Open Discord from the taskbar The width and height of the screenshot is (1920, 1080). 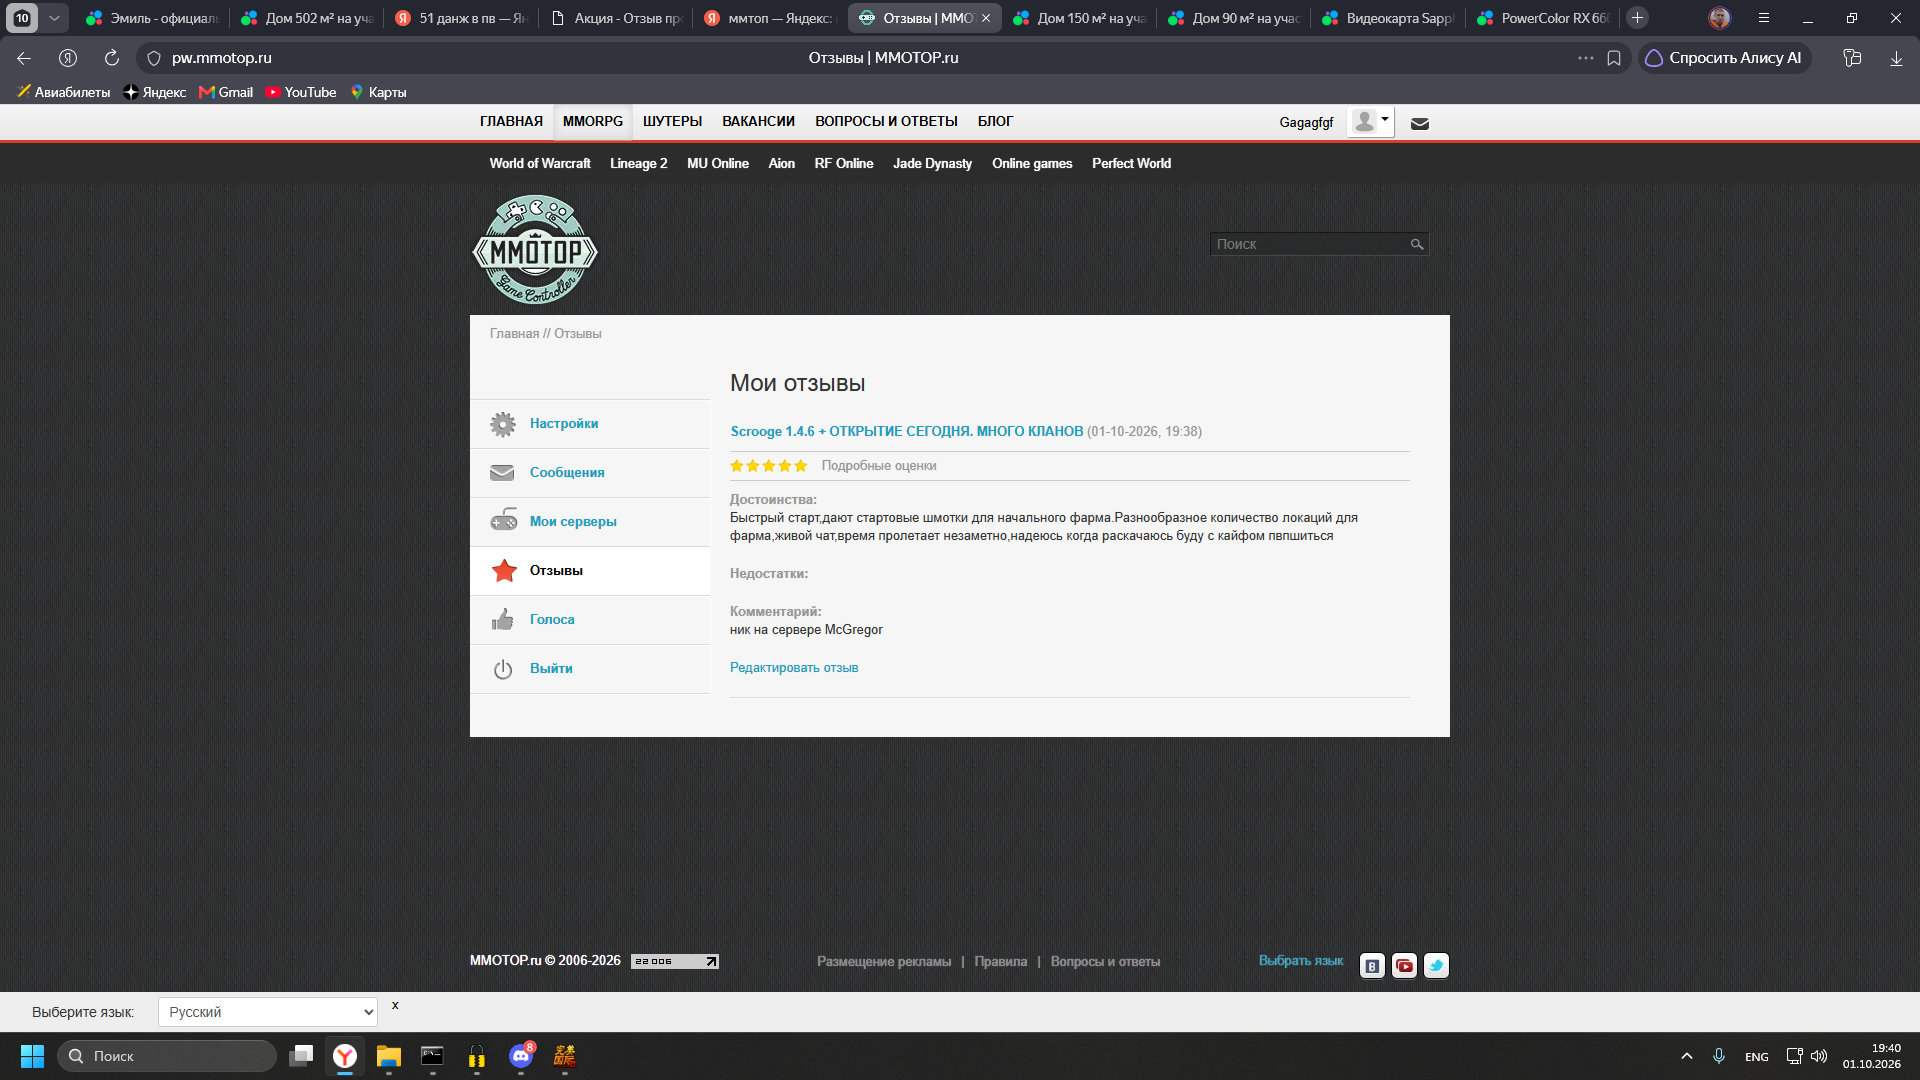521,1056
